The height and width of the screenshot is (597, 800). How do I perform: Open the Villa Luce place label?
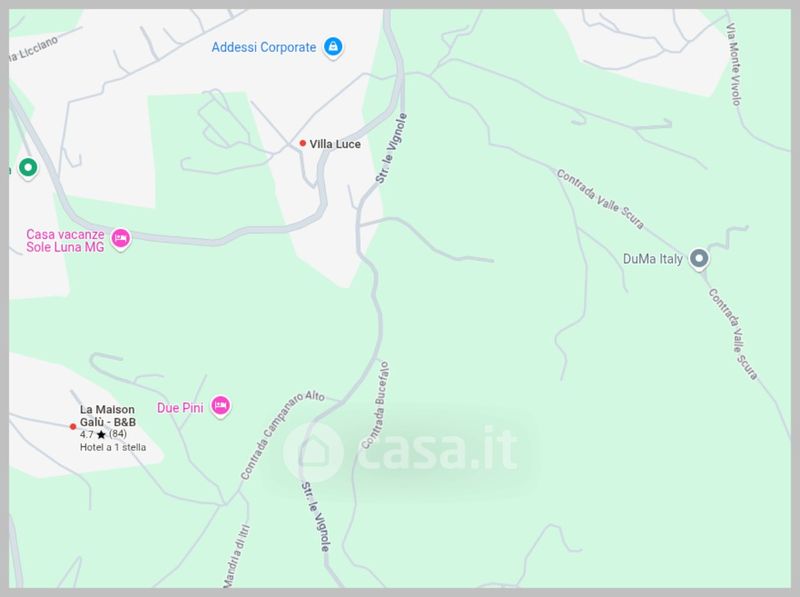click(x=335, y=144)
